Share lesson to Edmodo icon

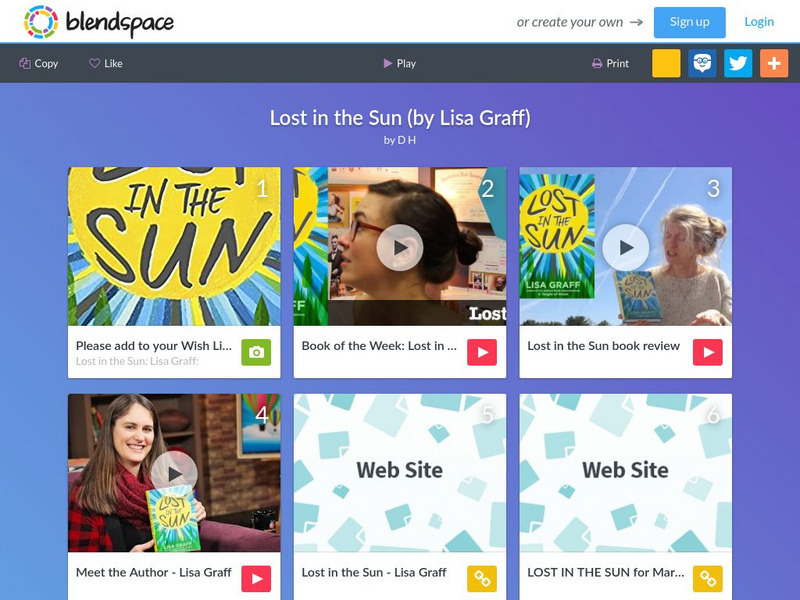coord(702,63)
